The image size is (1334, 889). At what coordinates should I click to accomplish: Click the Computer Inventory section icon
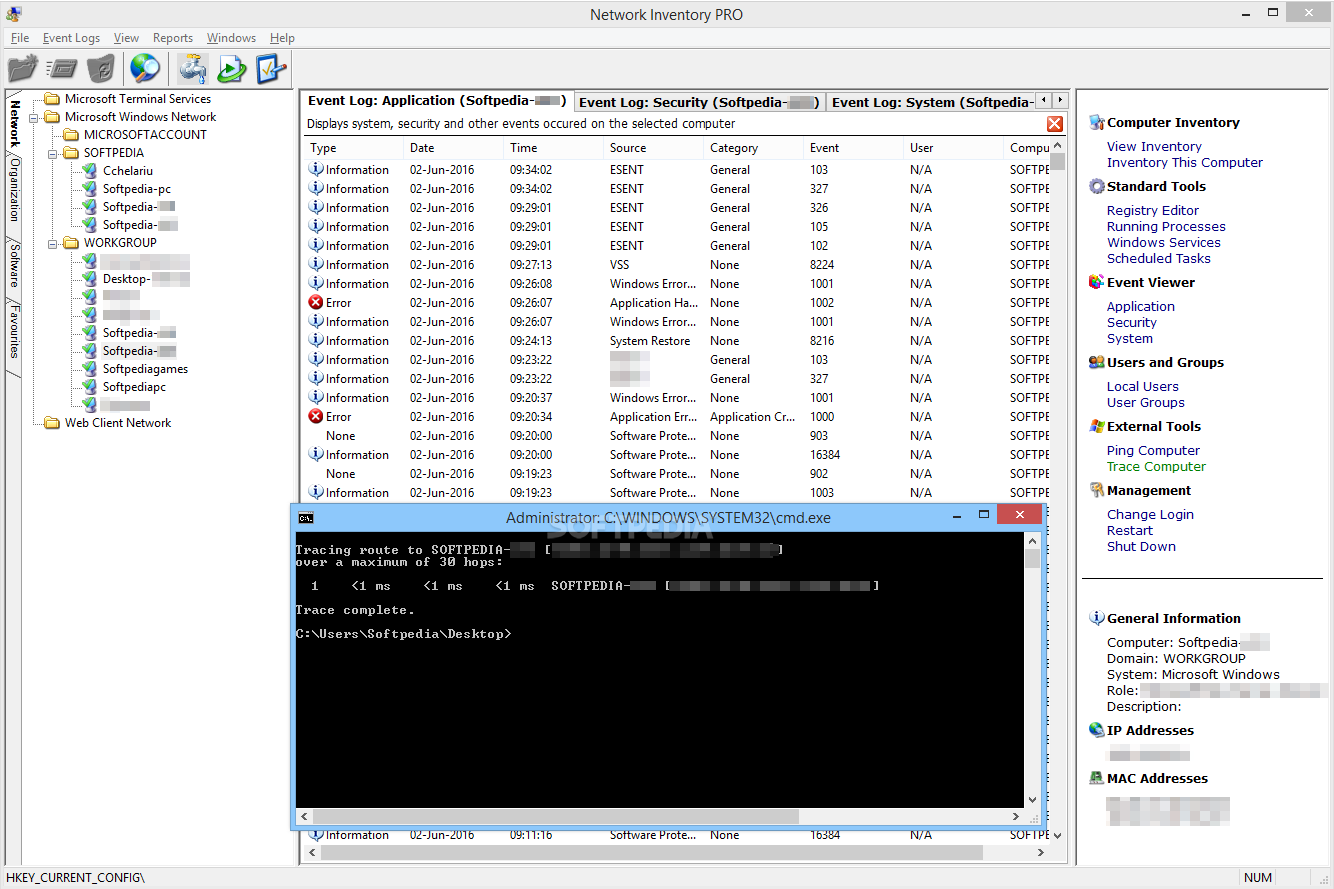pos(1097,122)
